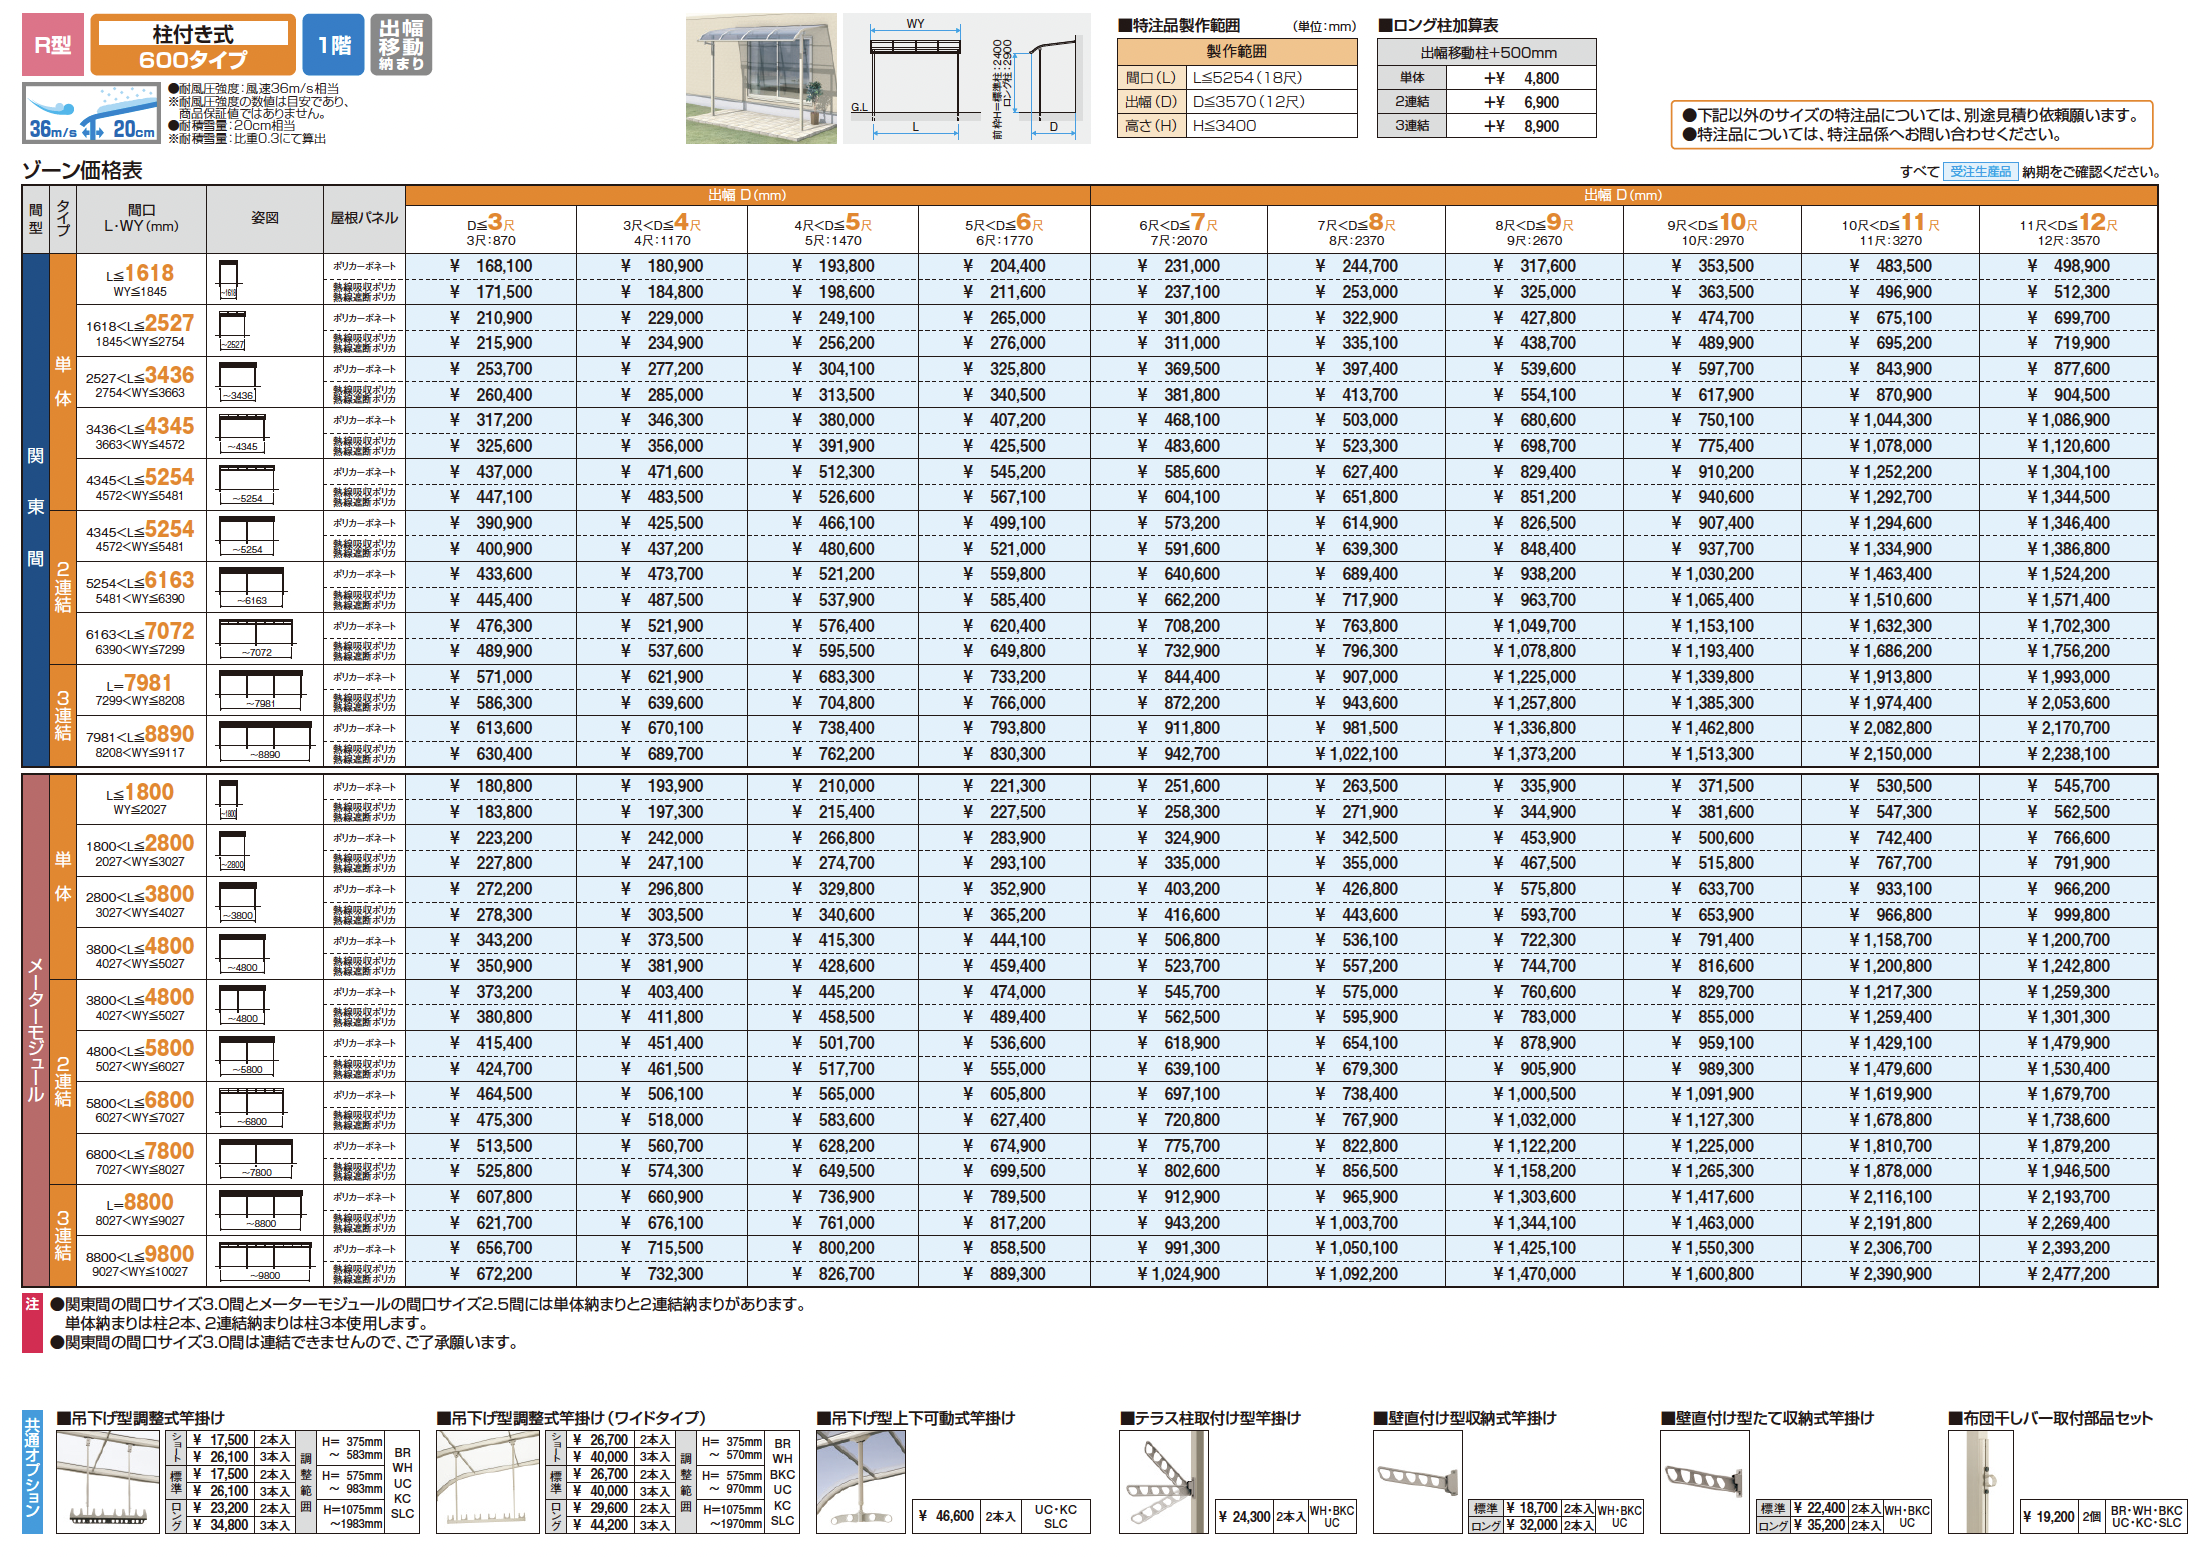Click the ~9800 frame diagram
Image resolution: width=2210 pixels, height=1557 pixels.
pos(264,1261)
